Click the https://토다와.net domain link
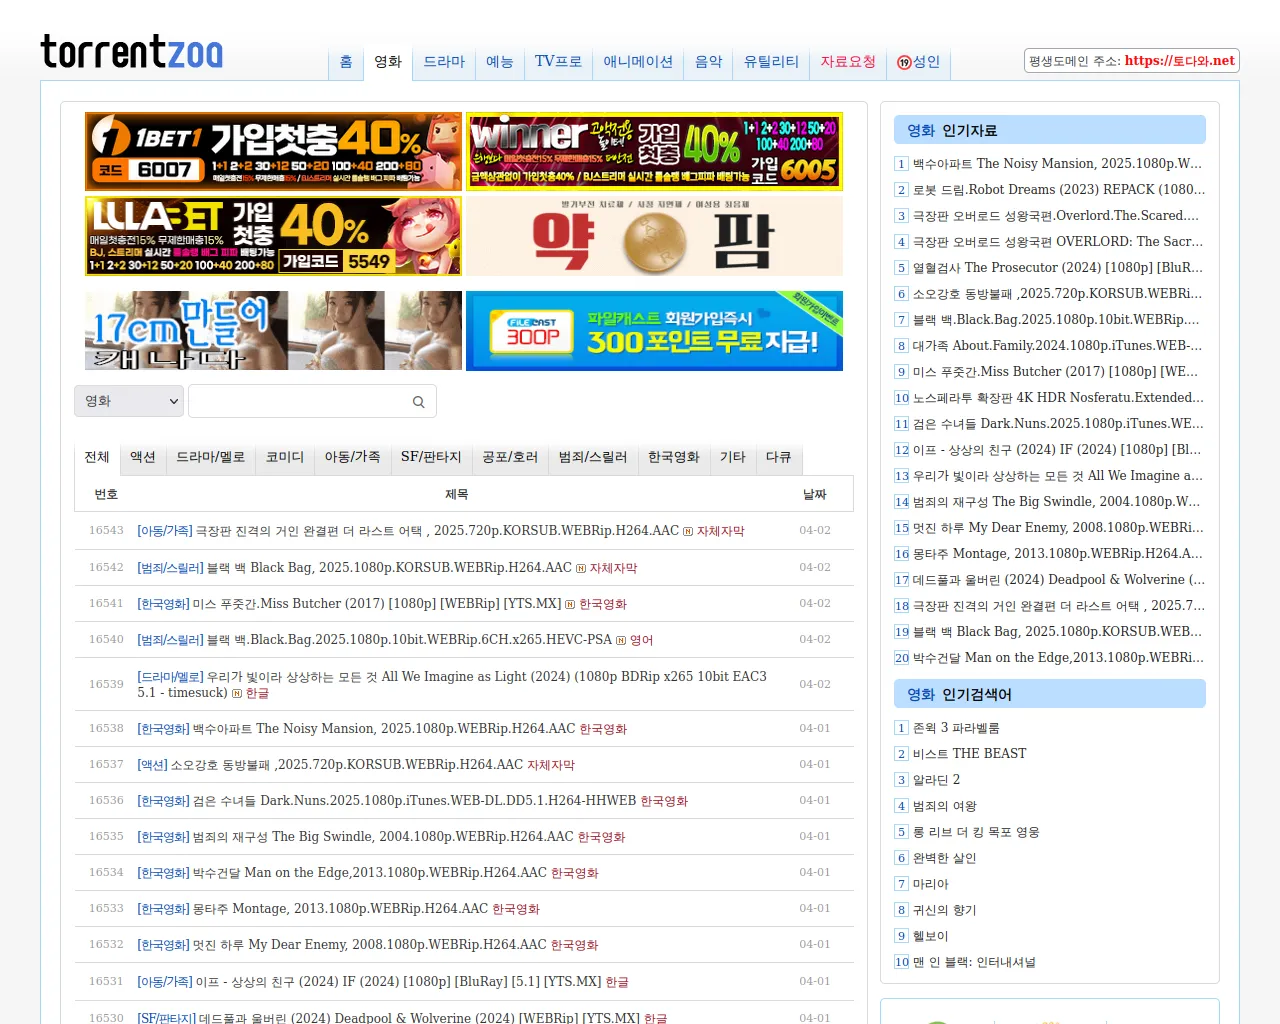 (1179, 61)
